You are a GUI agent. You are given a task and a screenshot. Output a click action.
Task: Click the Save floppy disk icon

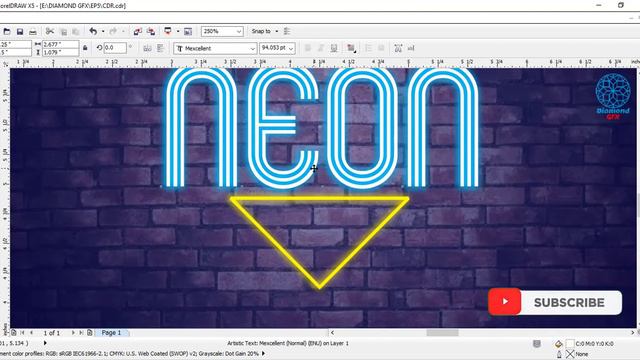20,31
